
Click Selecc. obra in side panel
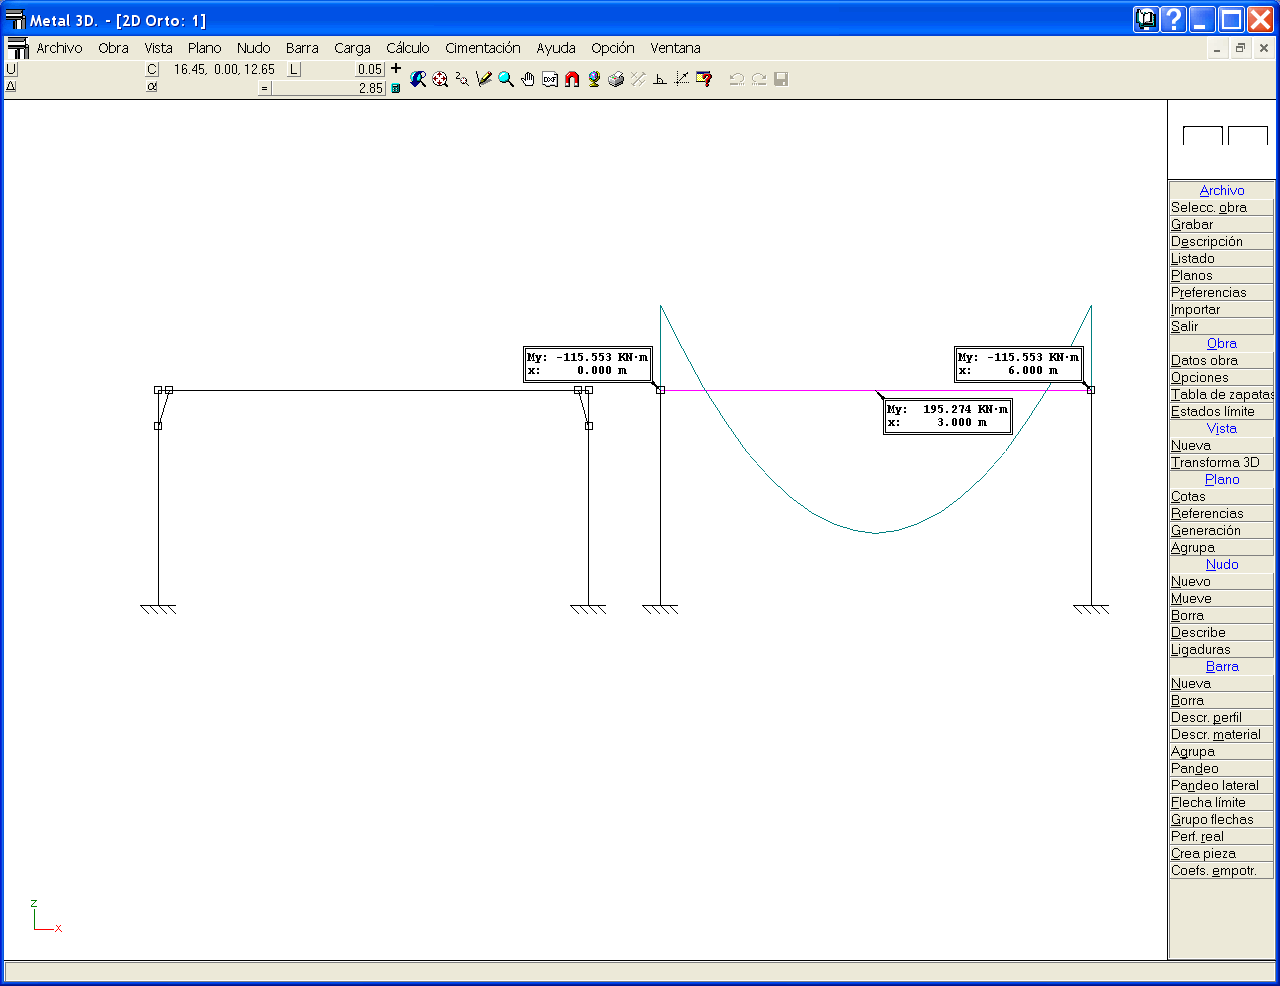pyautogui.click(x=1221, y=207)
